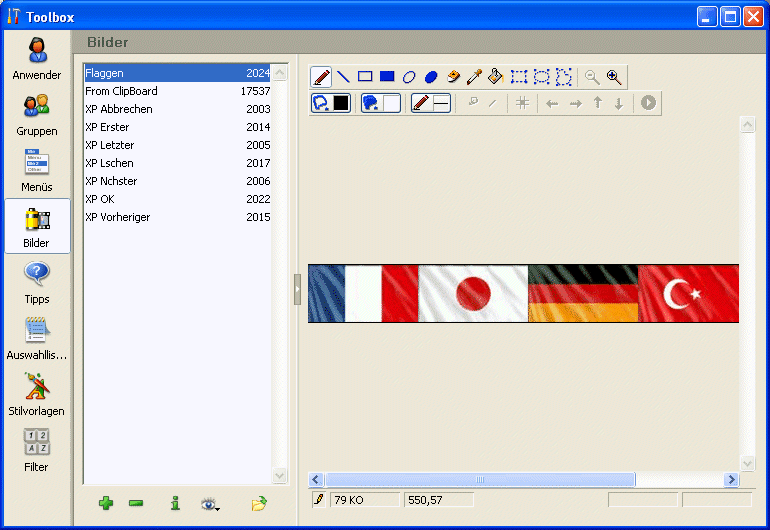Viewport: 770px width, 530px height.
Task: Activate the color picker eyedropper tool
Action: (x=475, y=77)
